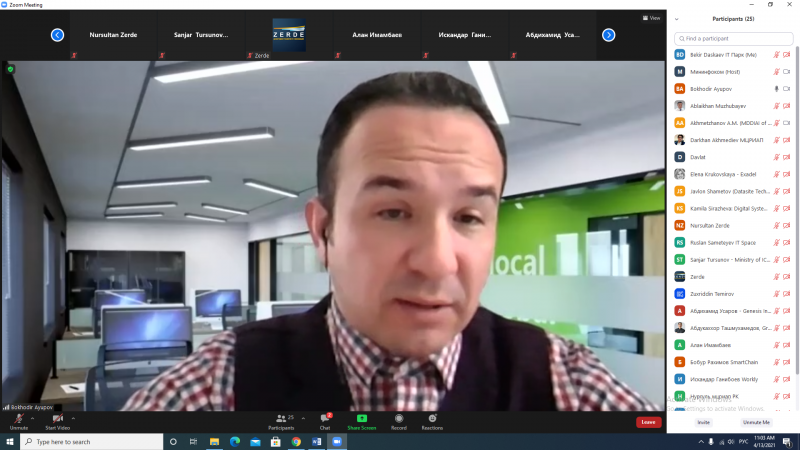The width and height of the screenshot is (800, 450).
Task: Open Google Chrome from taskbar
Action: click(296, 442)
